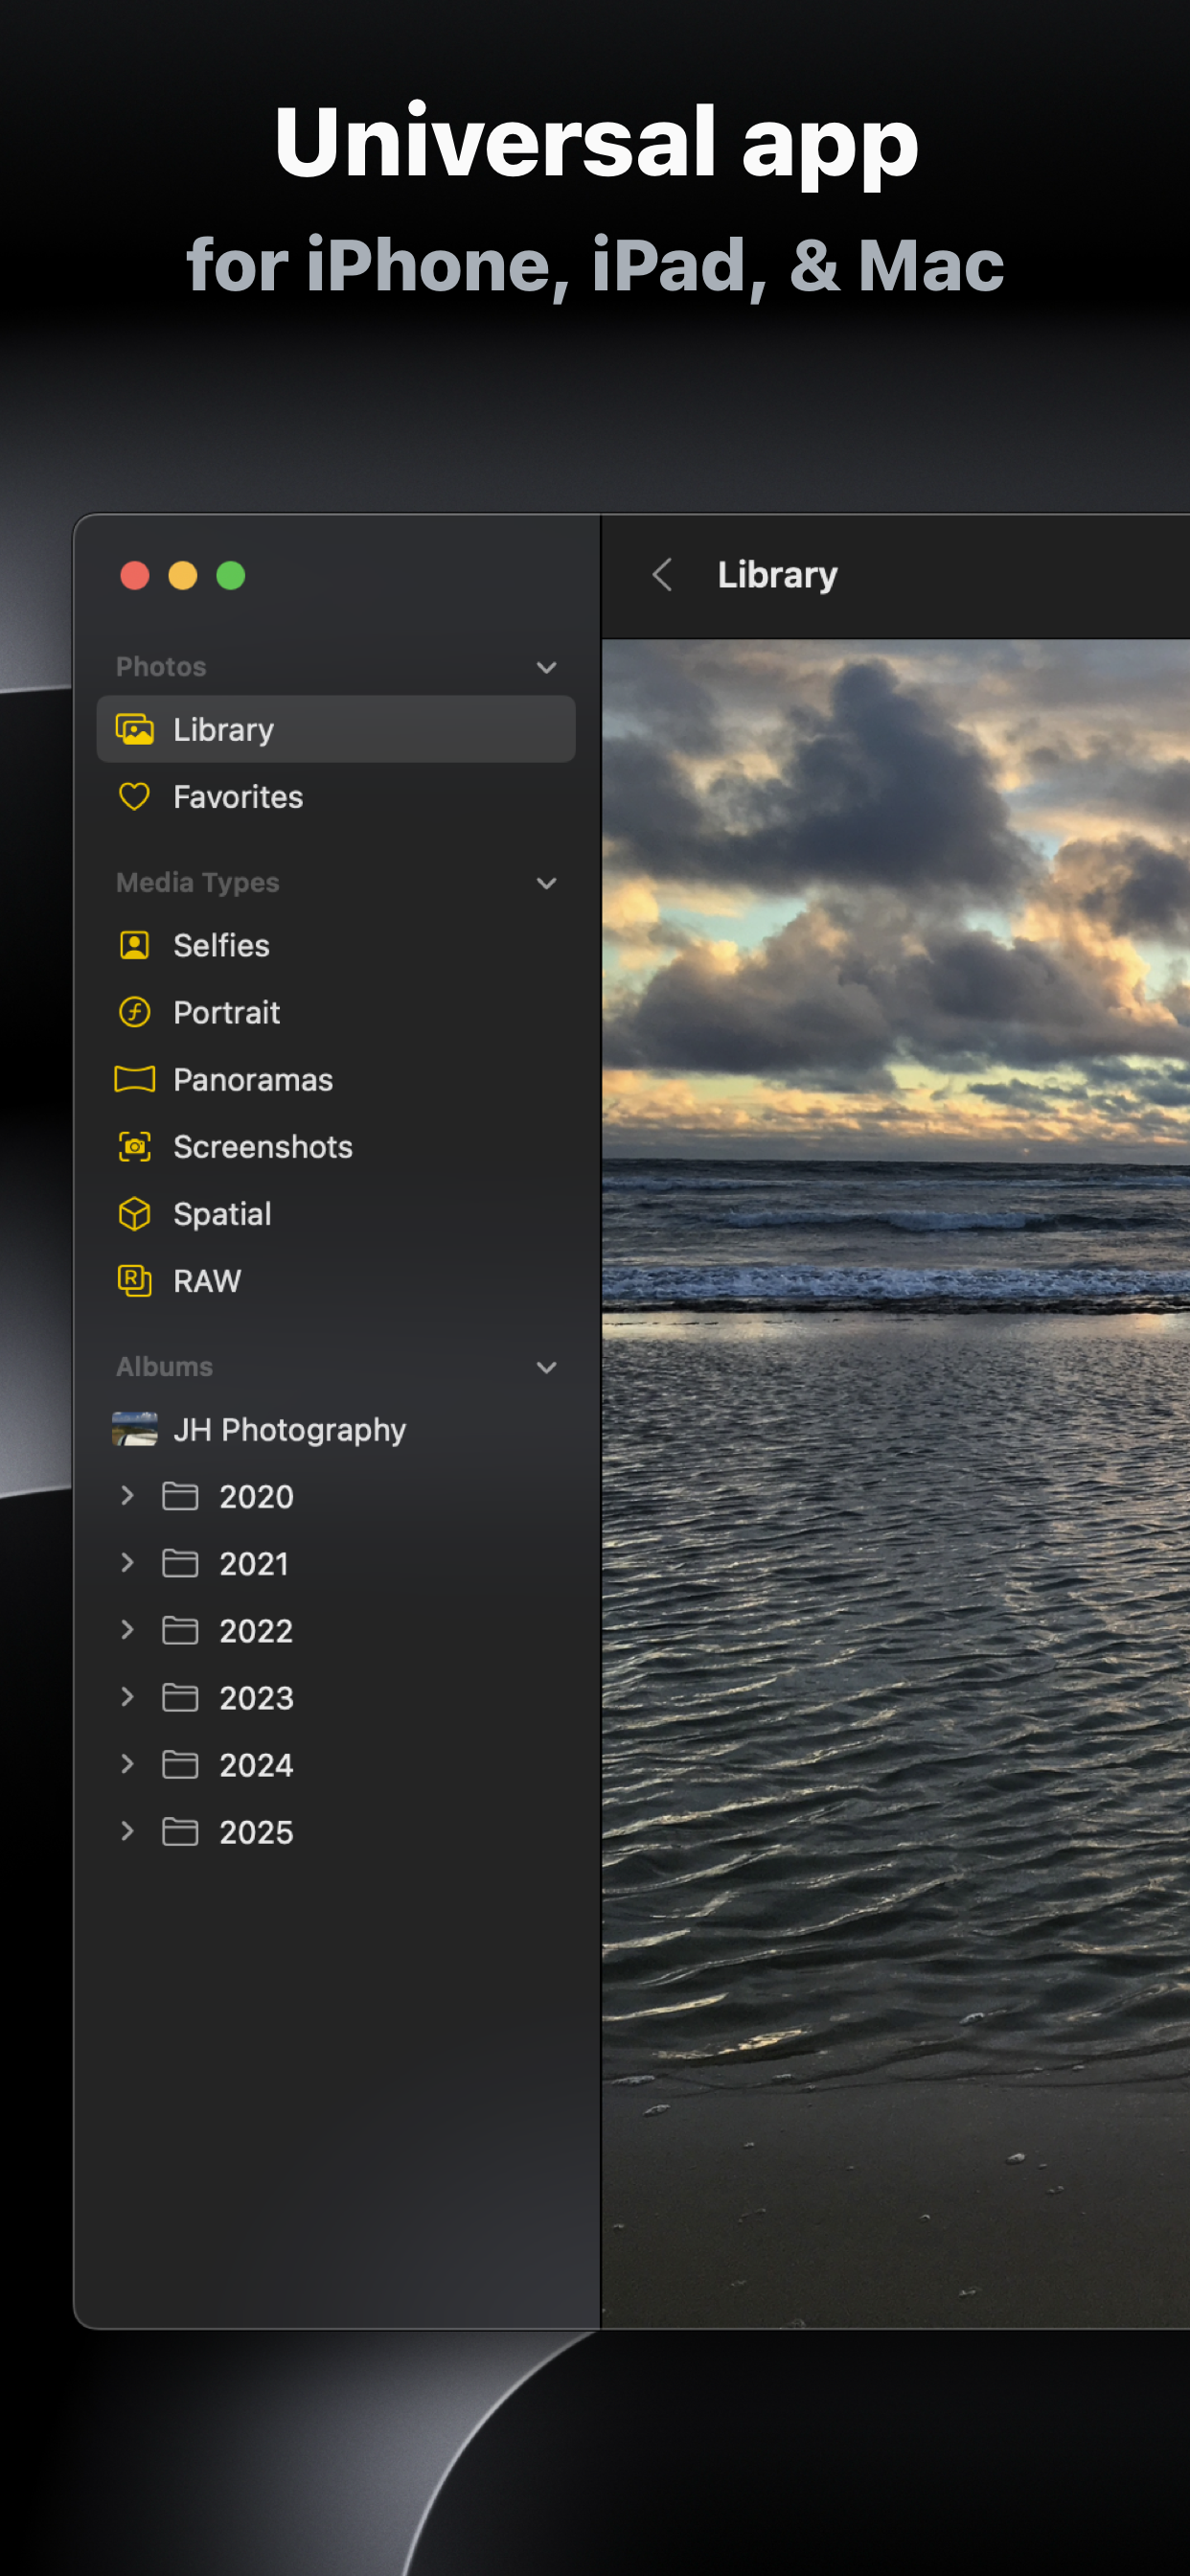Click the 2025 folder icon

(180, 1831)
